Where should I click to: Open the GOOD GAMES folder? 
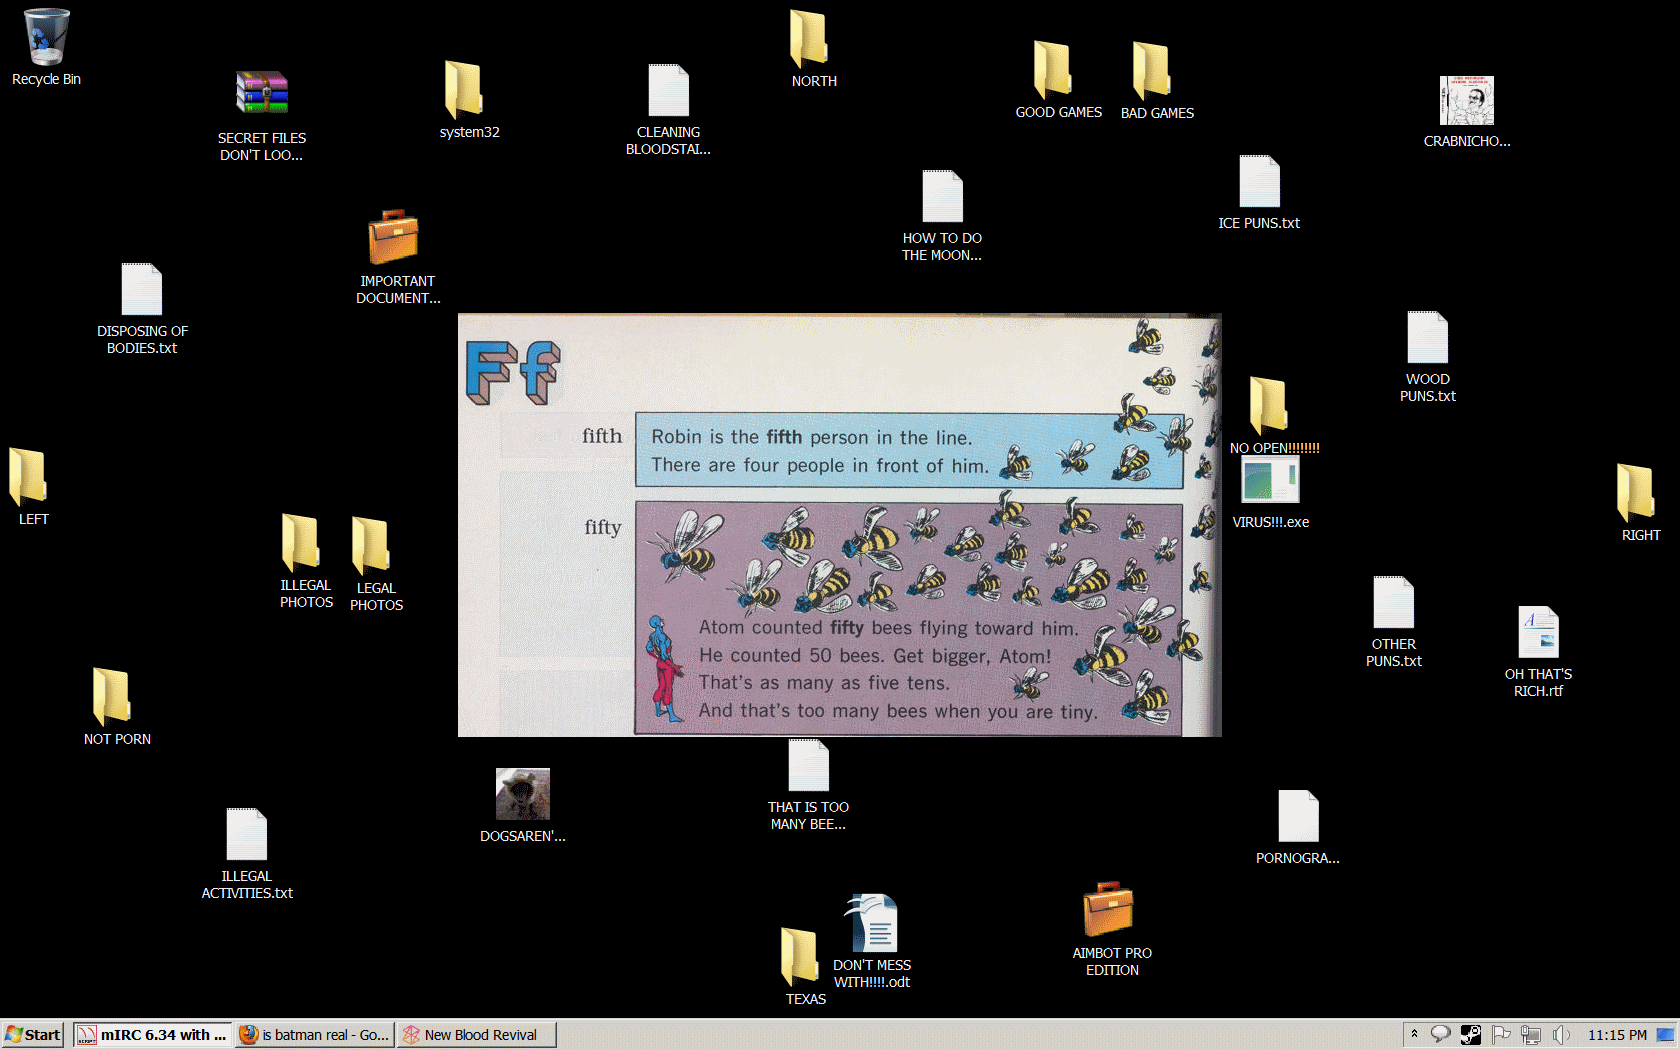click(1053, 70)
